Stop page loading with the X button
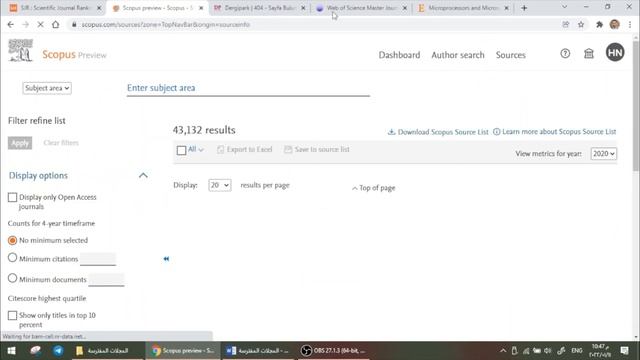Viewport: 640px width, 360px height. [40, 24]
